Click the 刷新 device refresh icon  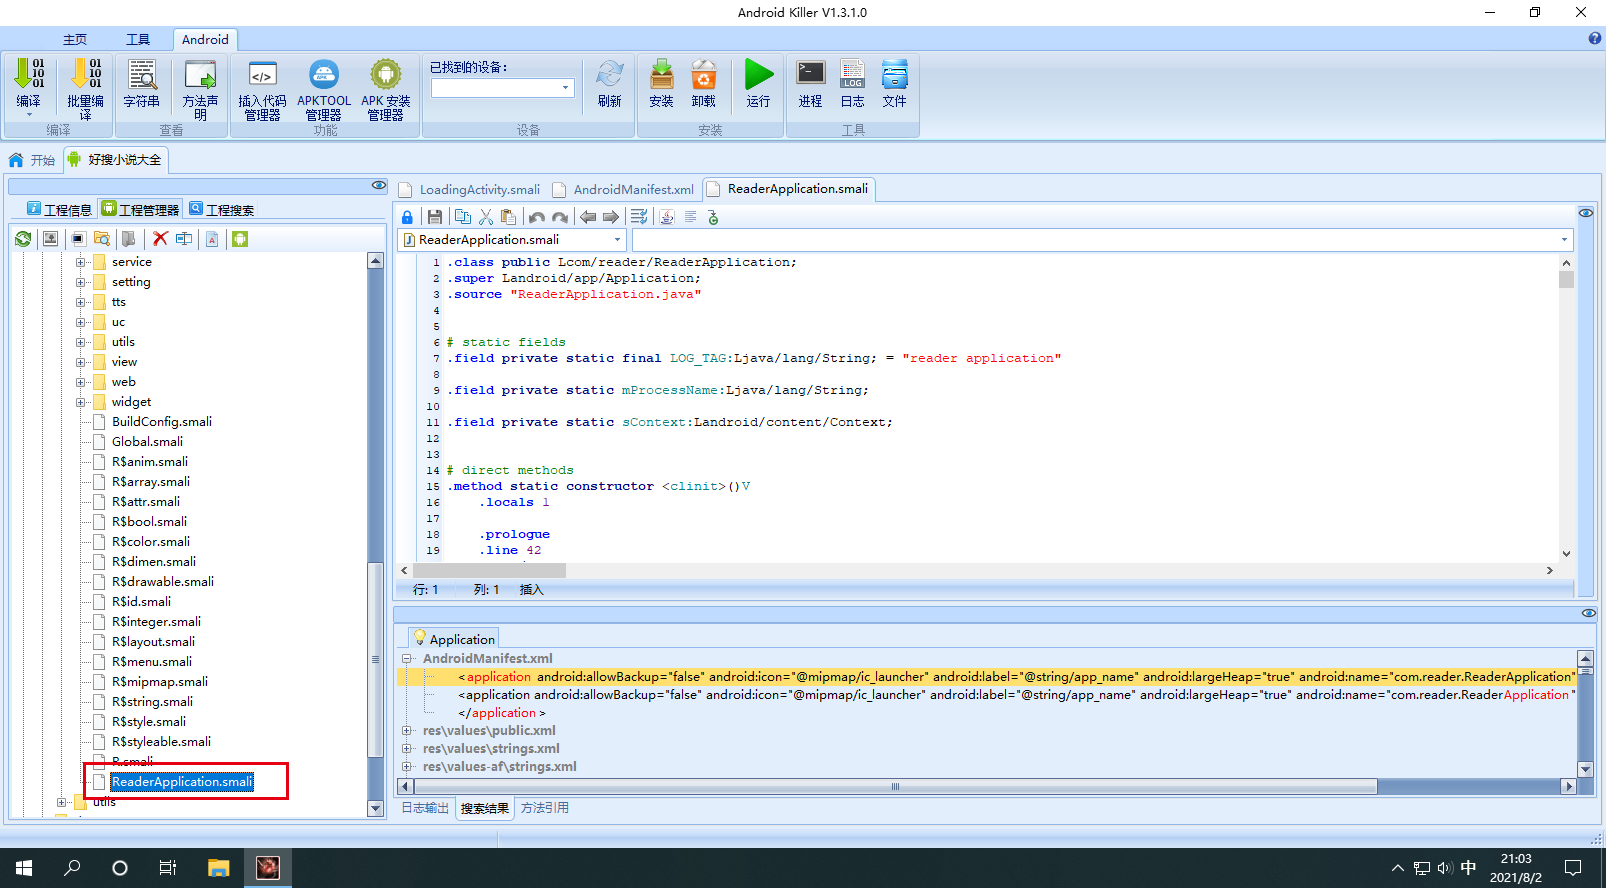(x=610, y=74)
